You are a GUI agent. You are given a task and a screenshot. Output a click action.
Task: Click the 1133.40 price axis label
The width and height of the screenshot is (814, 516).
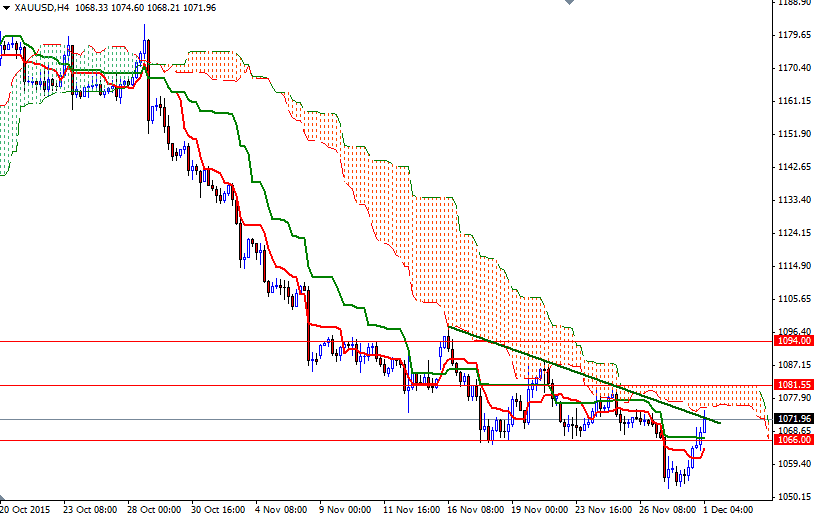click(x=794, y=200)
